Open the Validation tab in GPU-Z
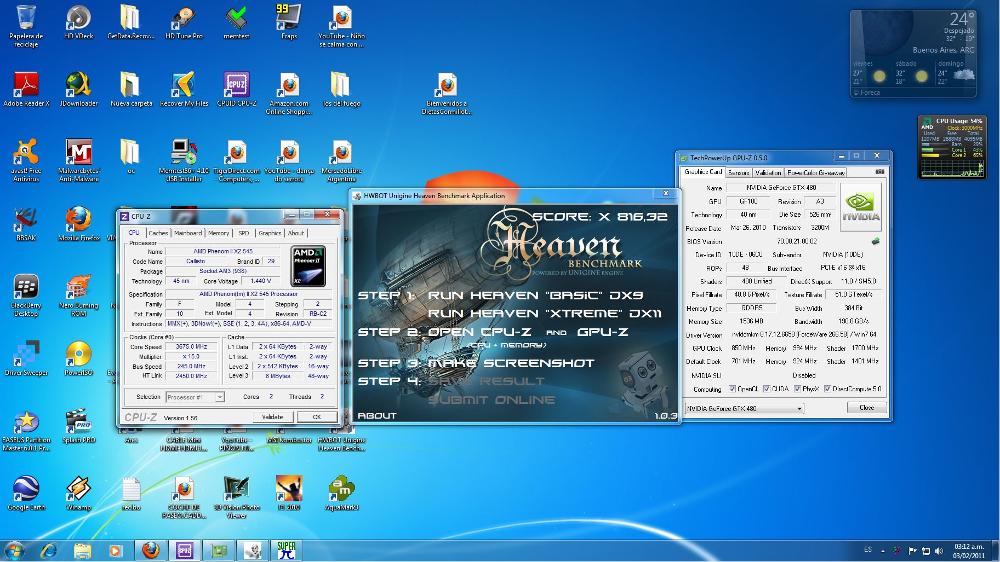The height and width of the screenshot is (562, 1000). click(x=768, y=172)
